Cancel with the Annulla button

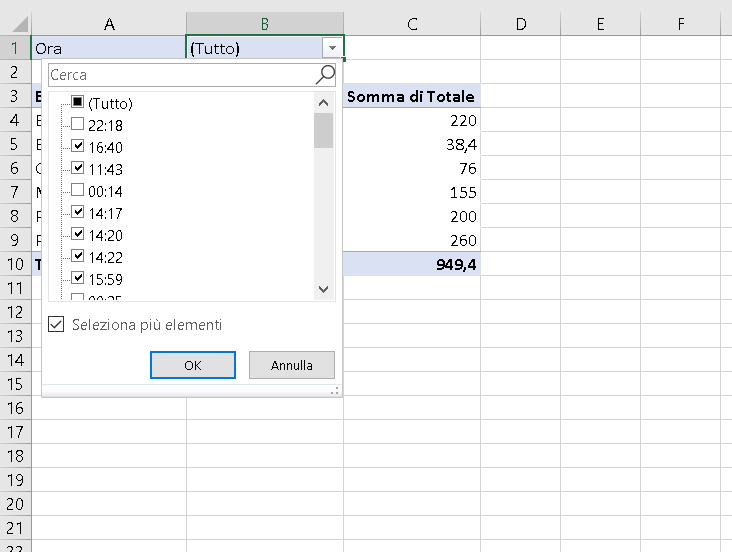click(292, 365)
